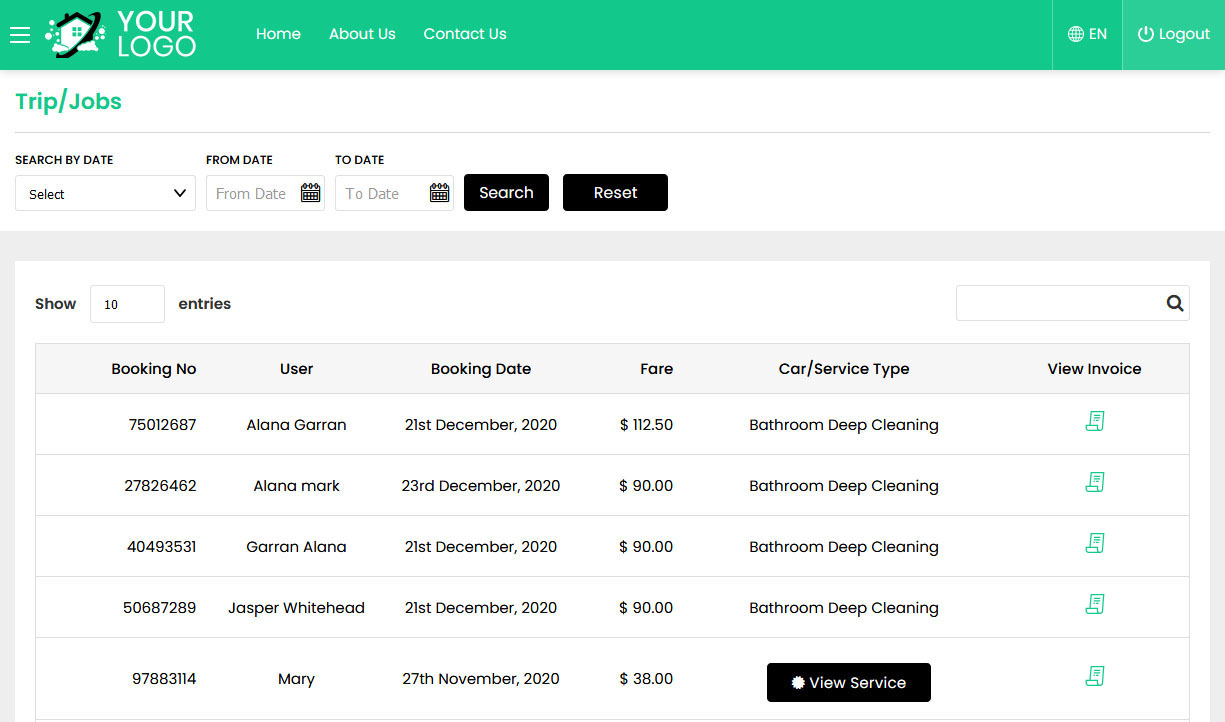Click the date 23rd December, 2020
The image size is (1225, 722).
click(481, 486)
